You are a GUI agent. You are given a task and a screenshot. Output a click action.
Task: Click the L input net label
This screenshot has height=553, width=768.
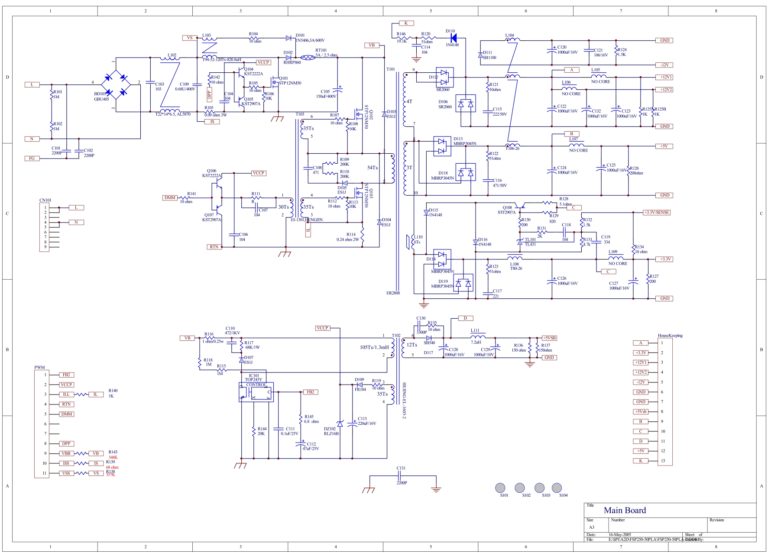pyautogui.click(x=32, y=85)
